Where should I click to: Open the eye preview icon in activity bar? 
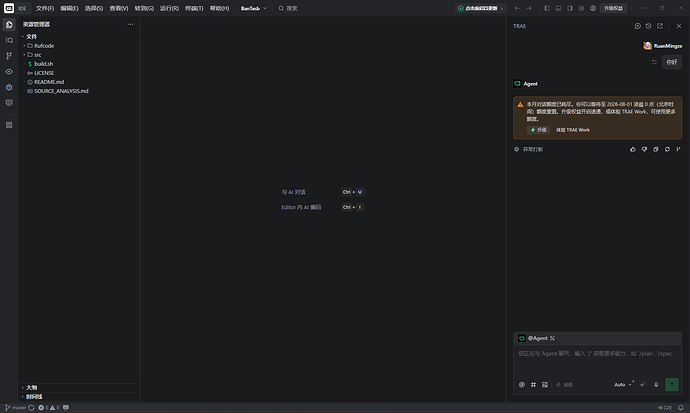(9, 71)
